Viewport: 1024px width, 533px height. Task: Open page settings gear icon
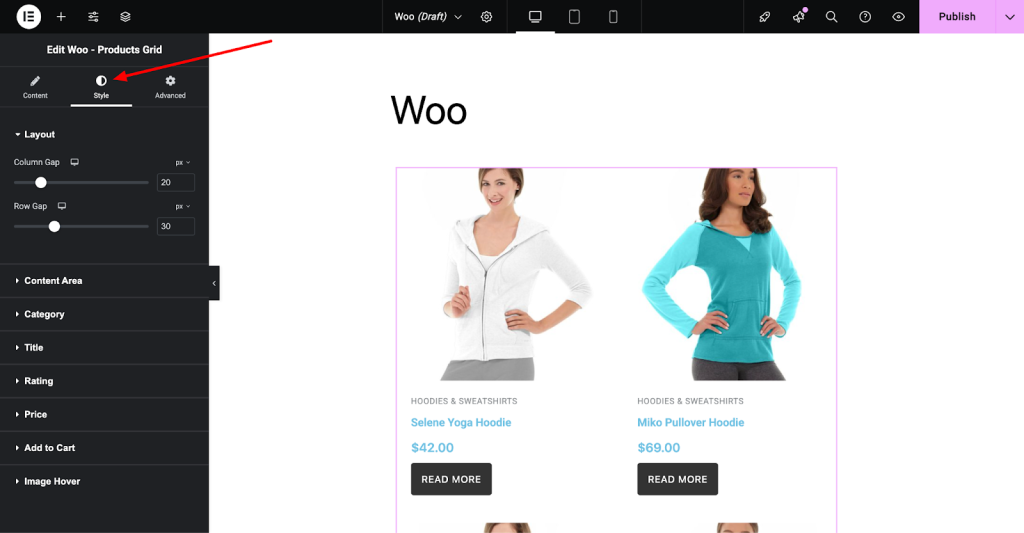click(x=487, y=17)
